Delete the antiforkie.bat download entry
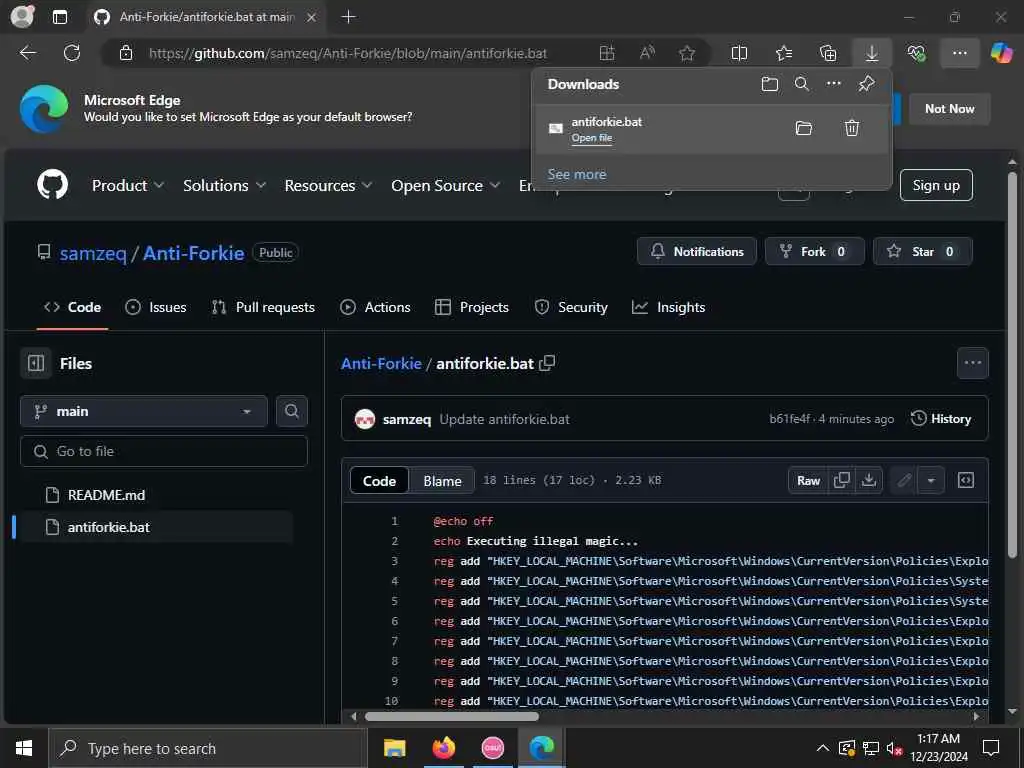Image resolution: width=1024 pixels, height=768 pixels. tap(852, 128)
